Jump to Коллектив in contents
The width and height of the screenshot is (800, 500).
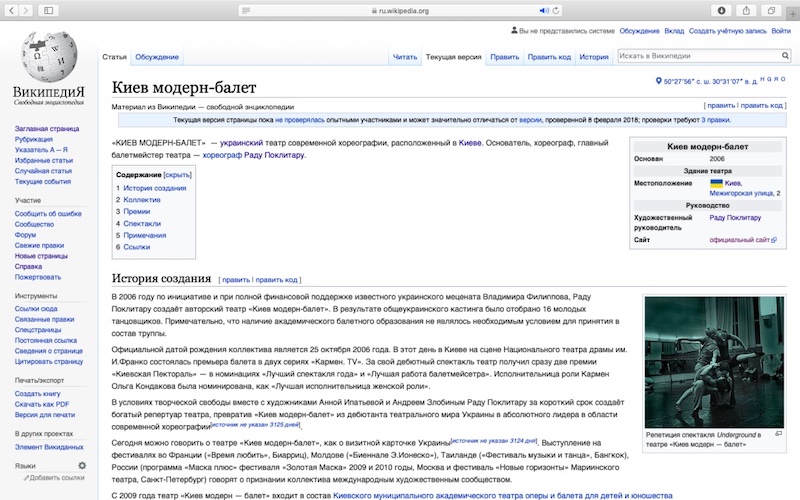pyautogui.click(x=142, y=199)
